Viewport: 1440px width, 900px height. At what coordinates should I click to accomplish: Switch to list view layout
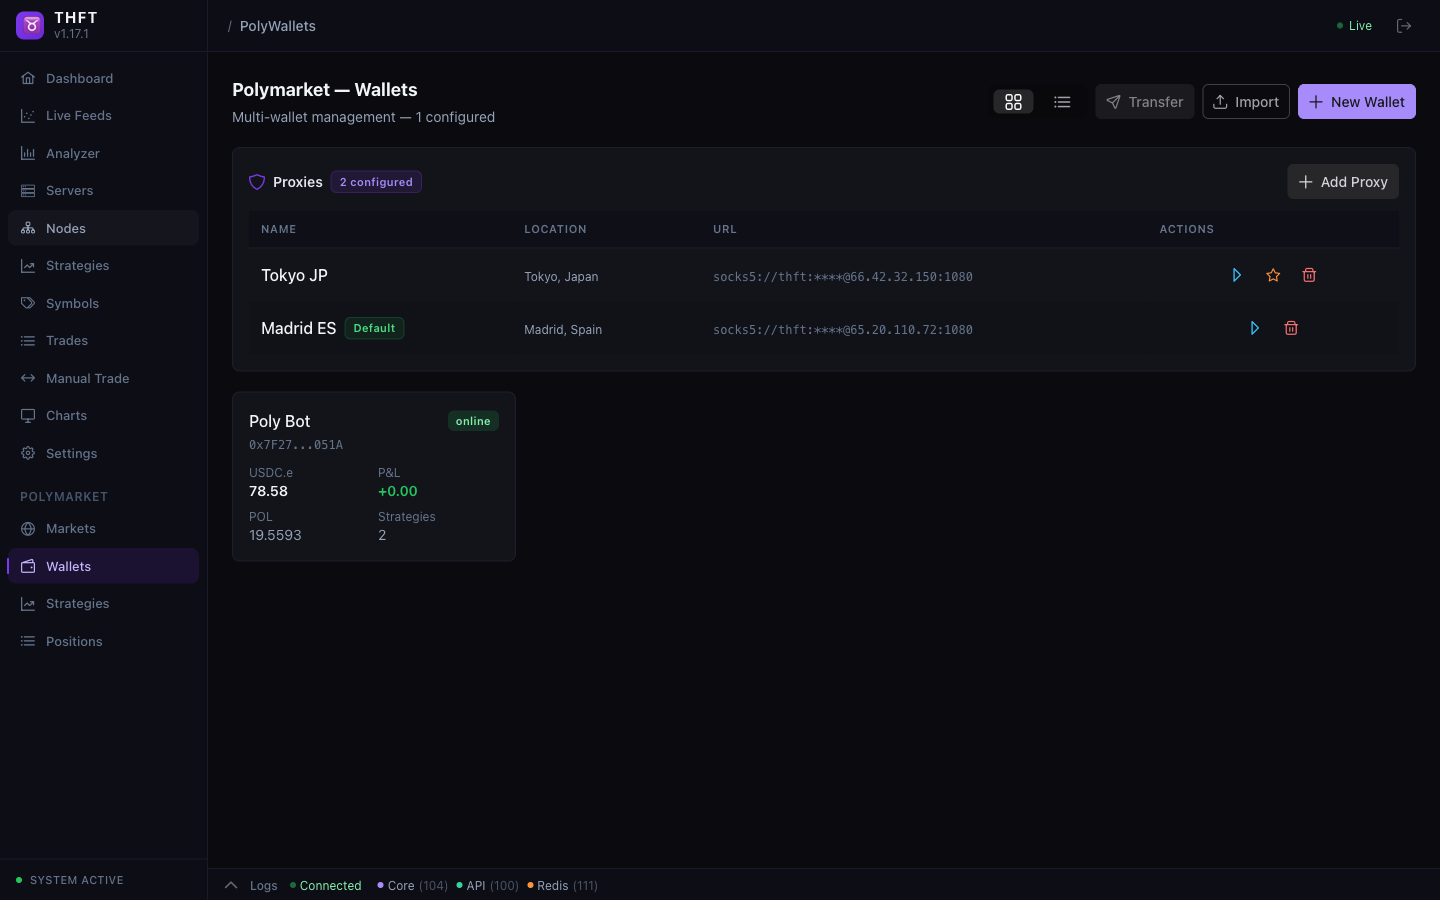click(1062, 101)
